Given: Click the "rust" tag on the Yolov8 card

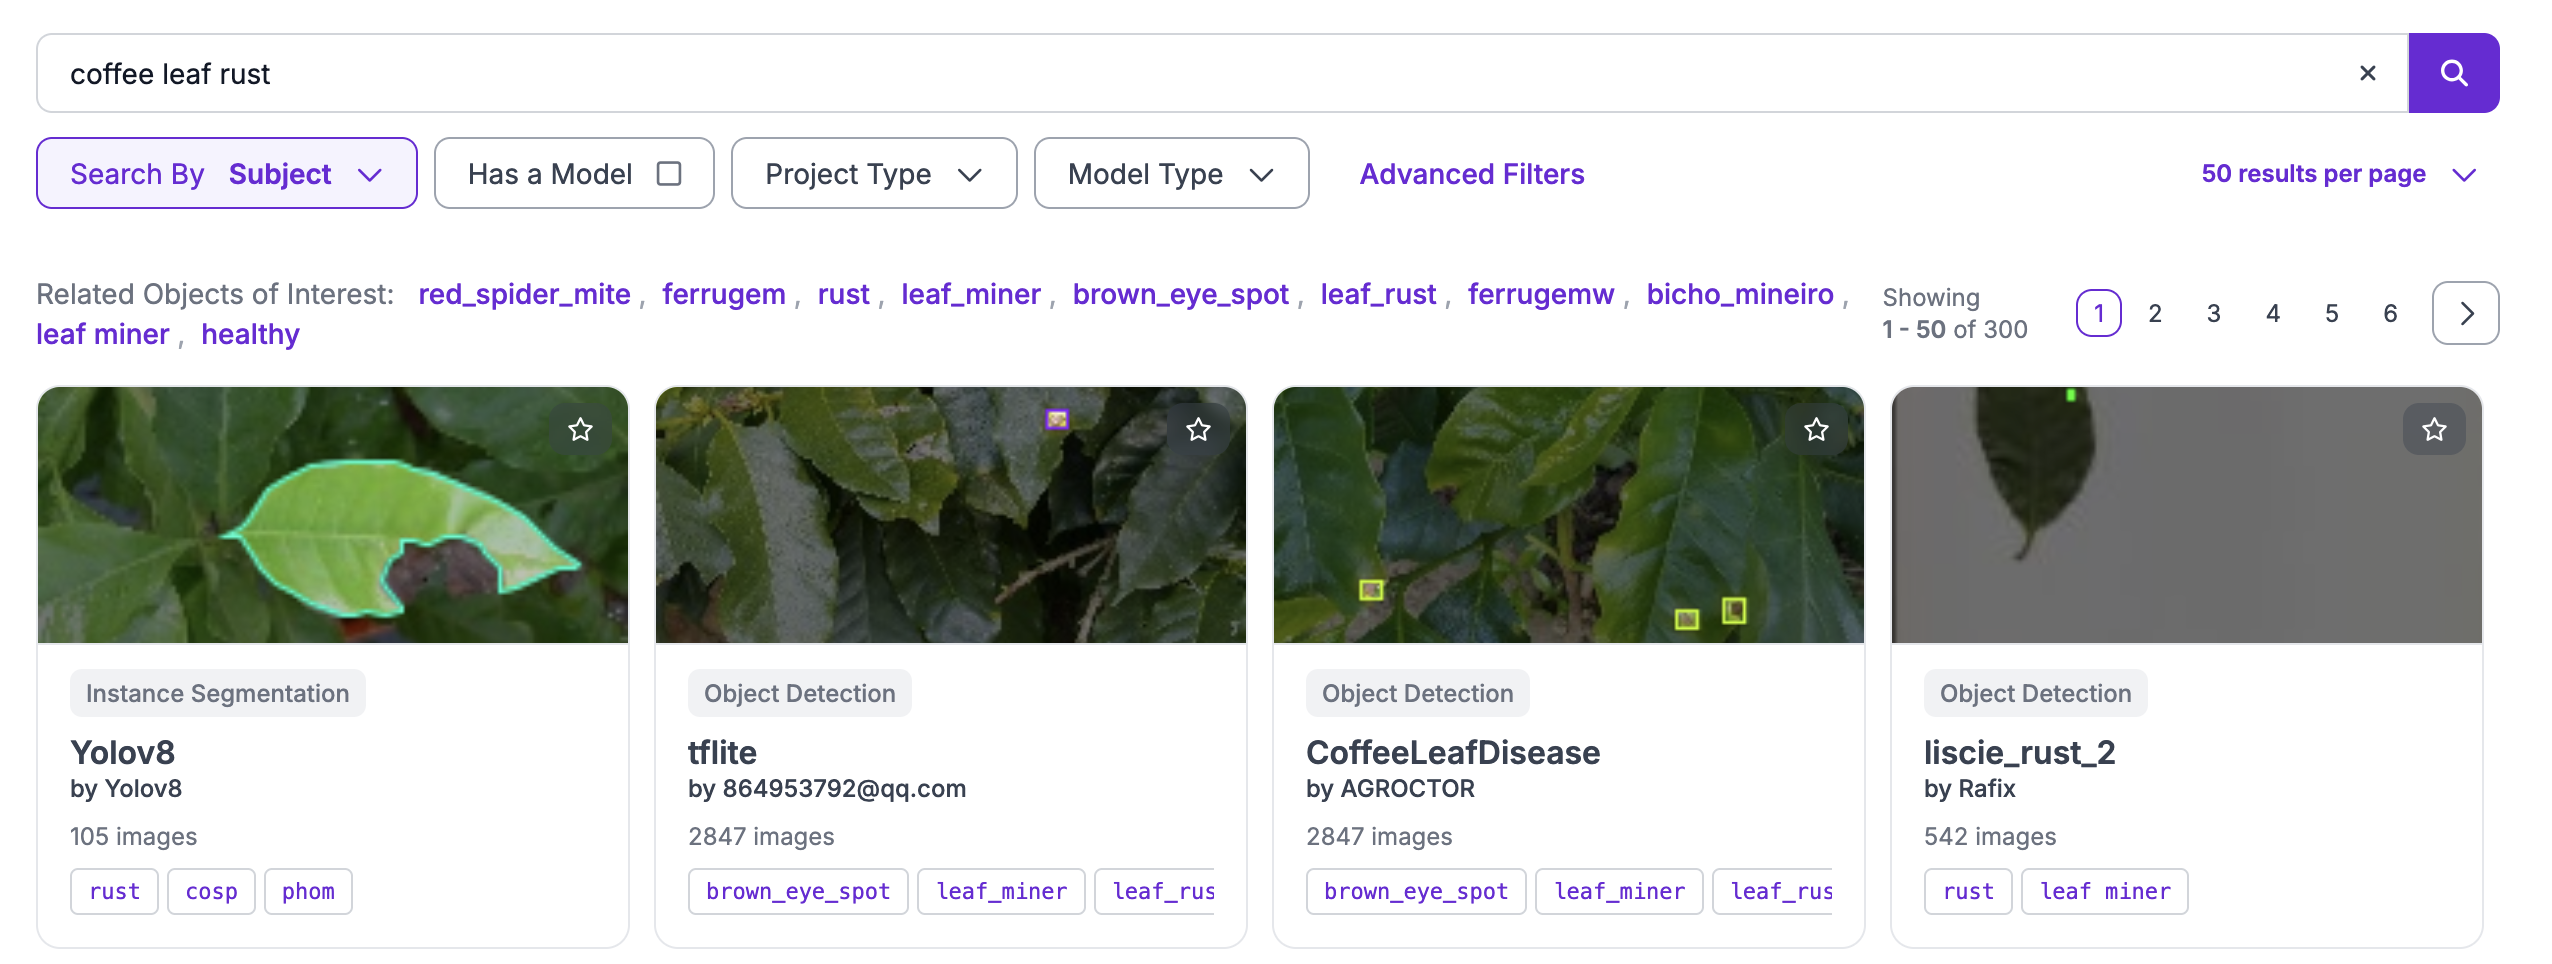Looking at the screenshot, I should pyautogui.click(x=114, y=890).
